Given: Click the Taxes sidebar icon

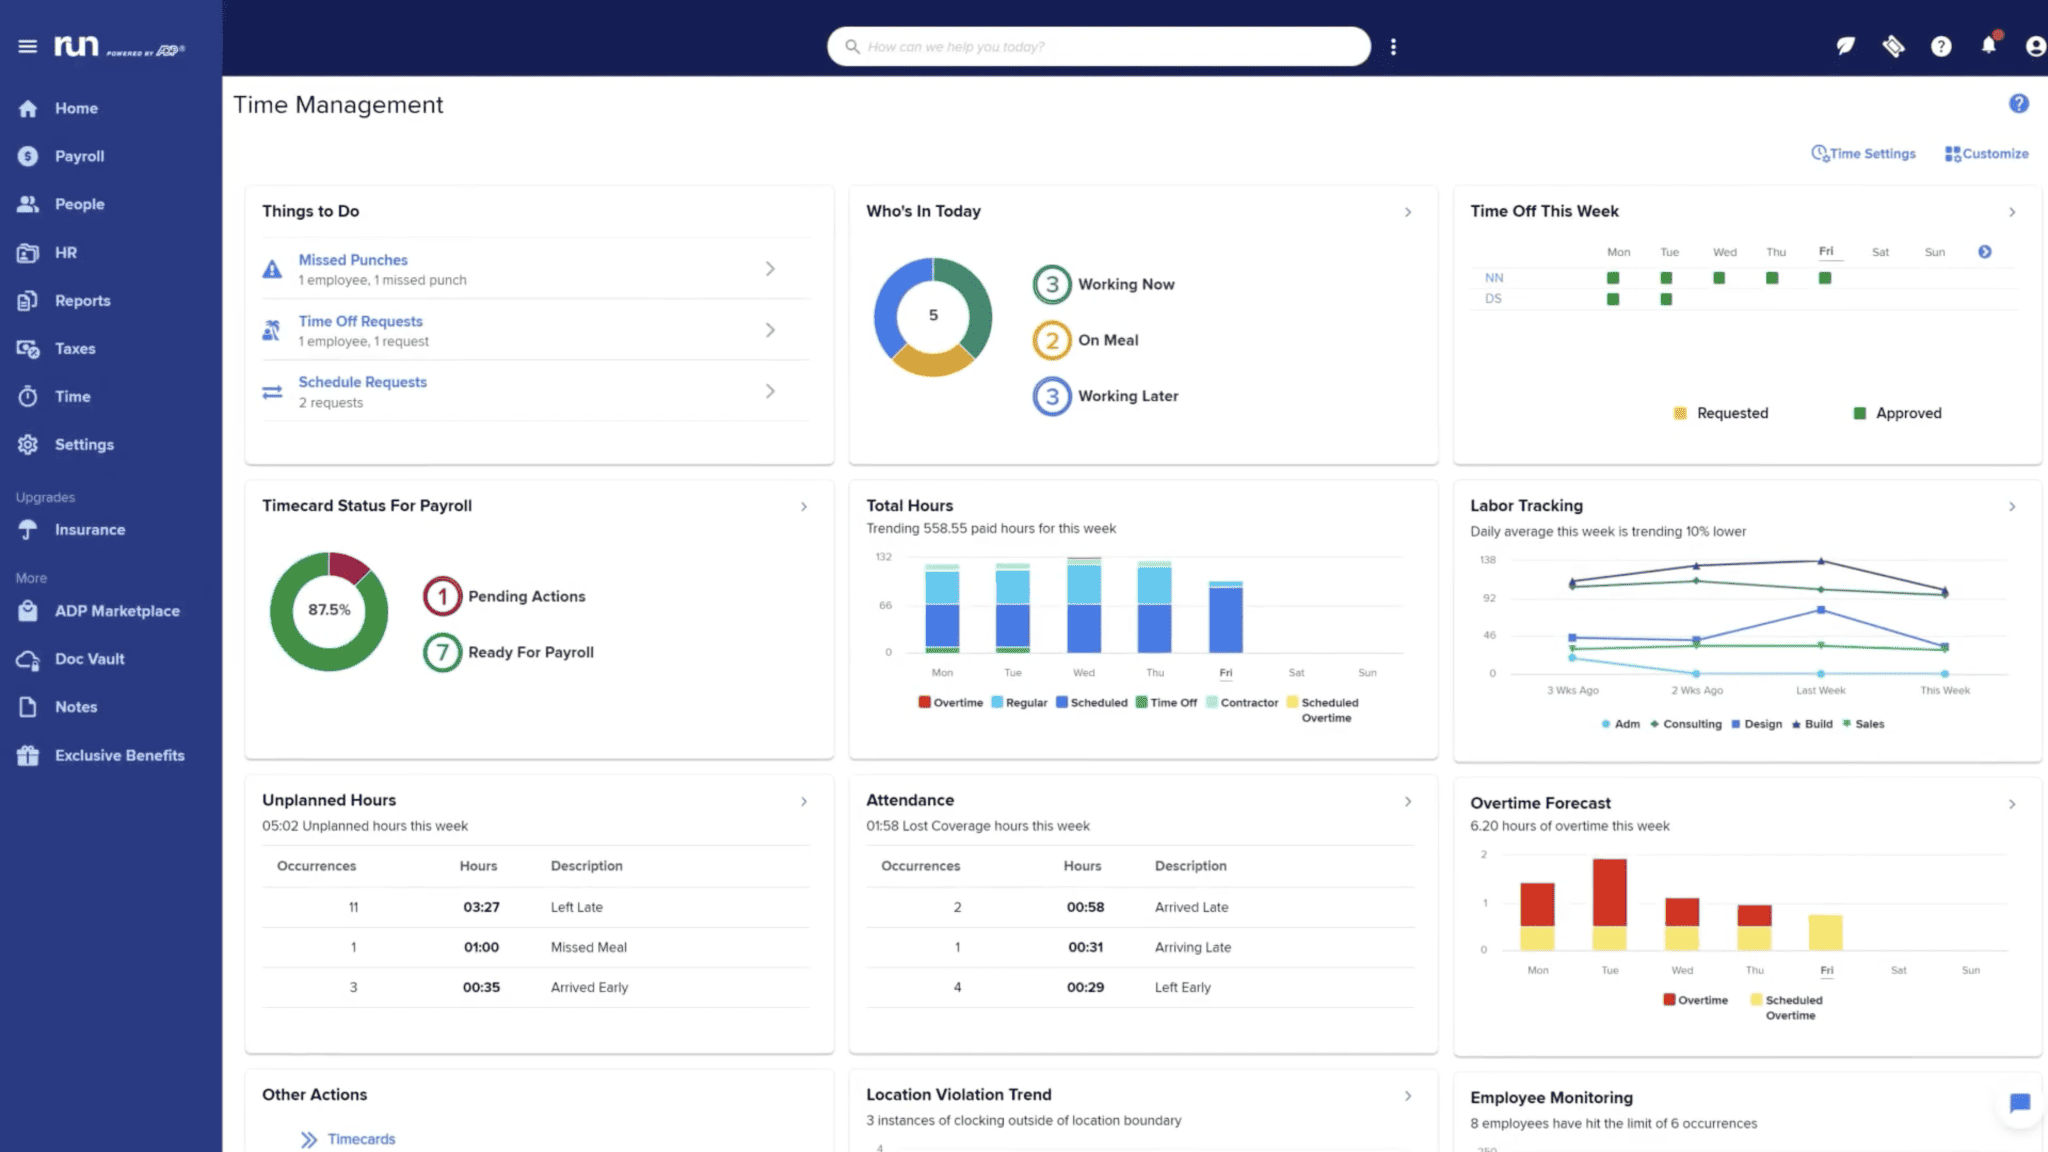Looking at the screenshot, I should (x=30, y=348).
